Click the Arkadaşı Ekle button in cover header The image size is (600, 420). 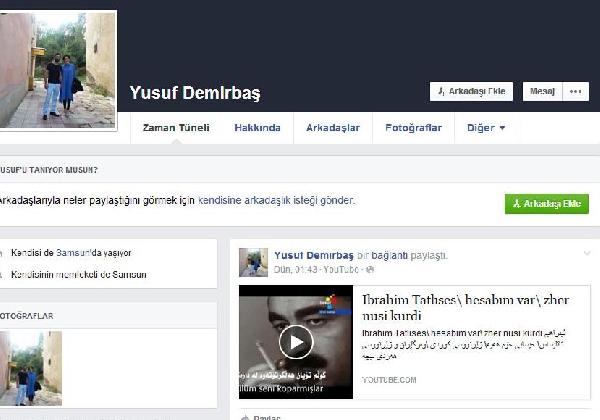click(x=471, y=91)
